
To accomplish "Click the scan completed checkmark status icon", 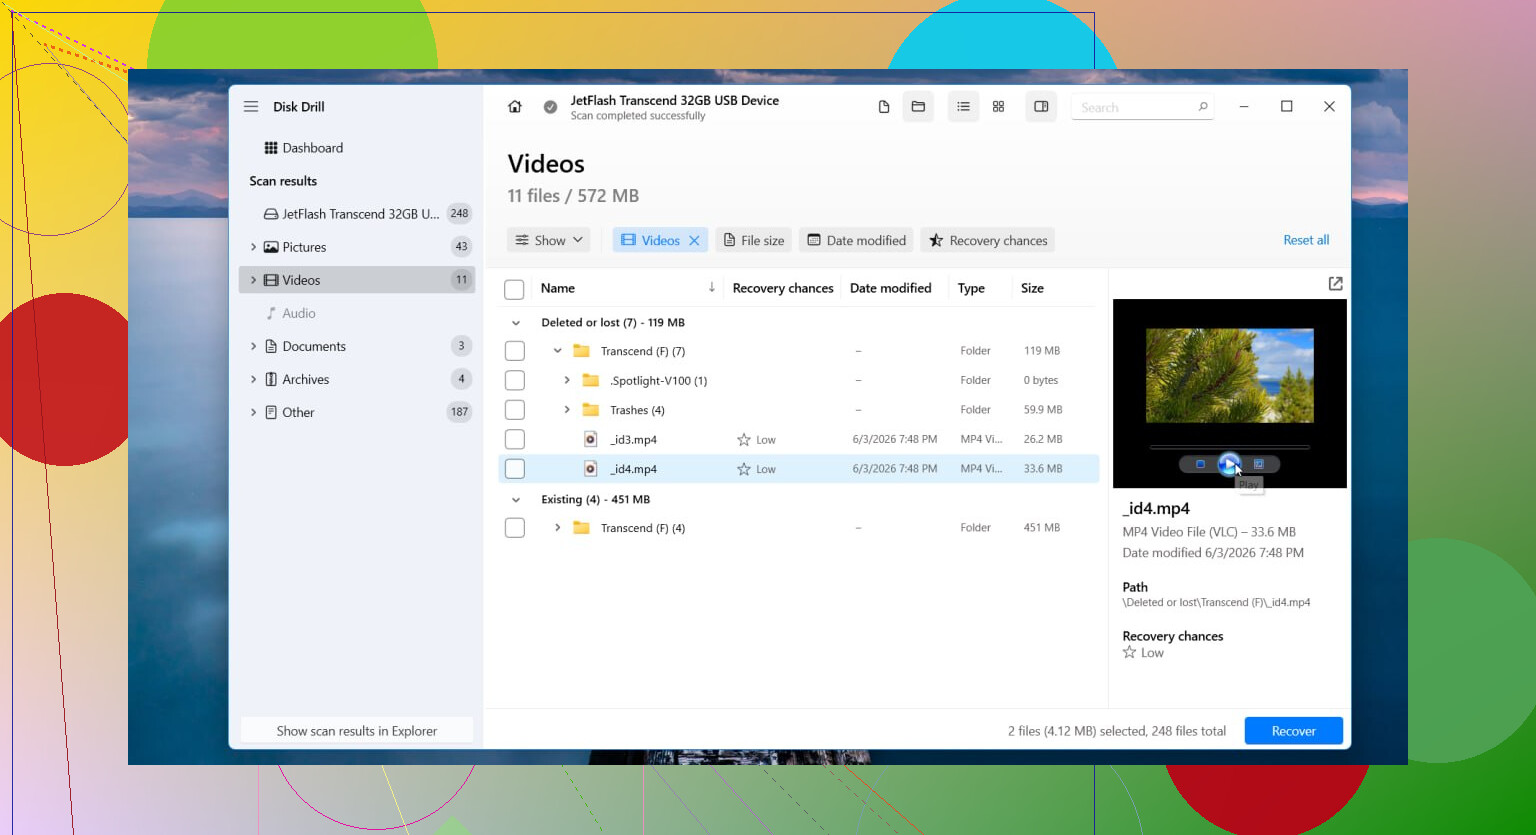I will point(550,107).
